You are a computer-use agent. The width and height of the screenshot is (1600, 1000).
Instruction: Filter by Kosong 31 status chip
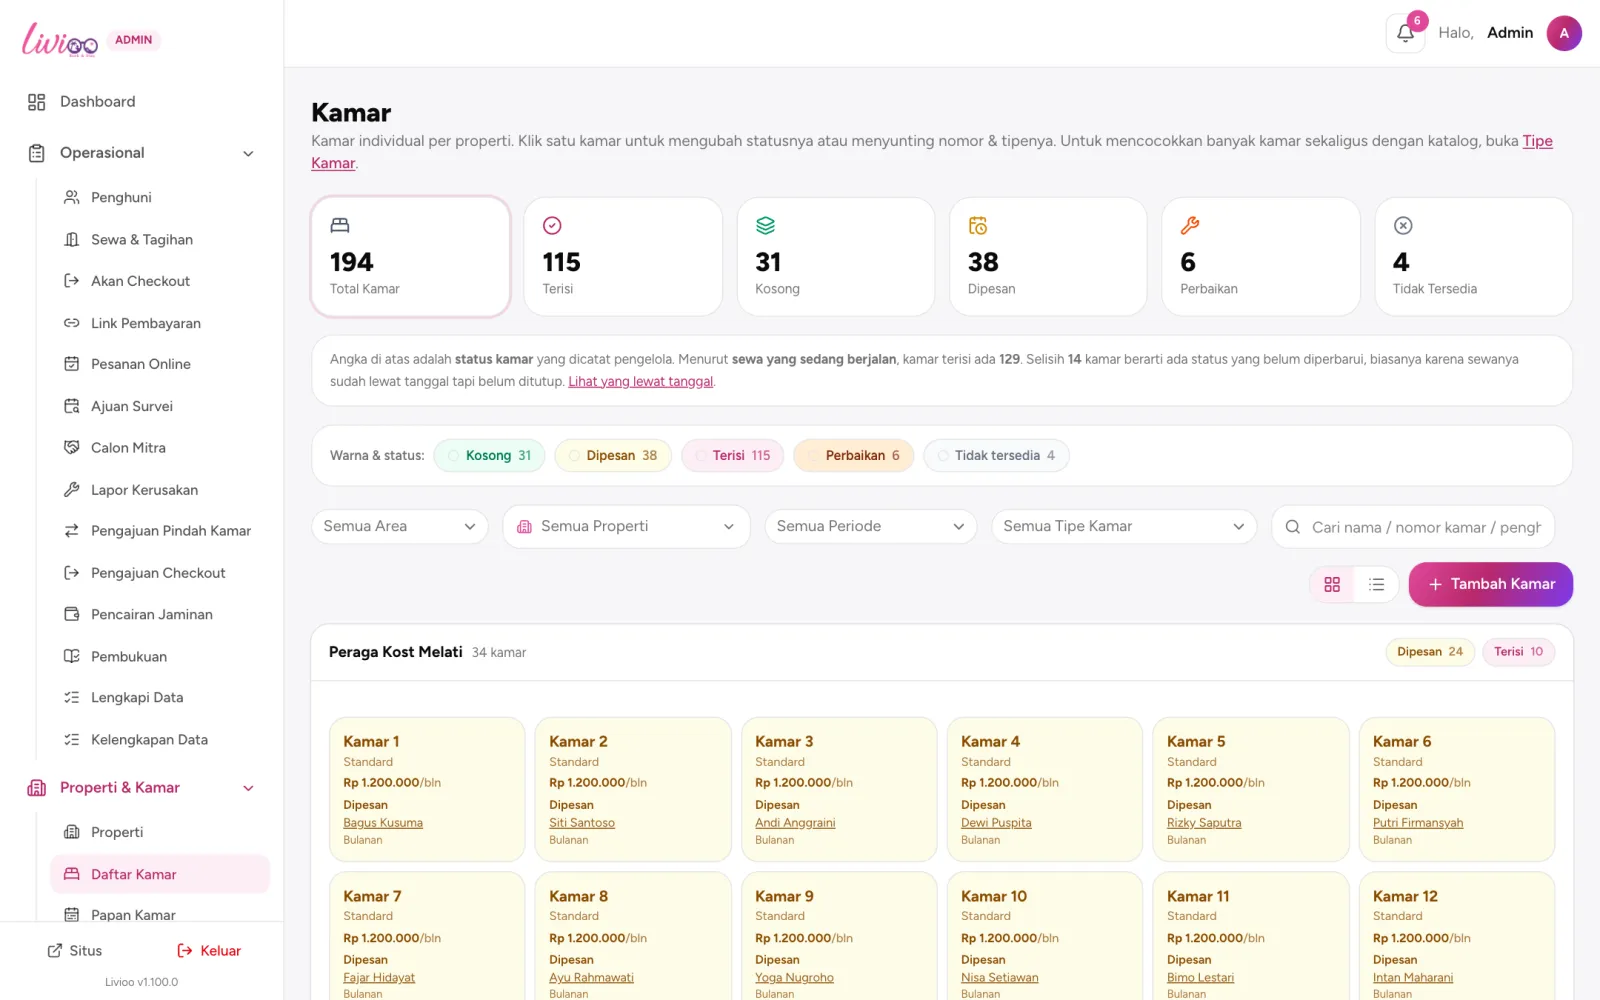click(490, 456)
